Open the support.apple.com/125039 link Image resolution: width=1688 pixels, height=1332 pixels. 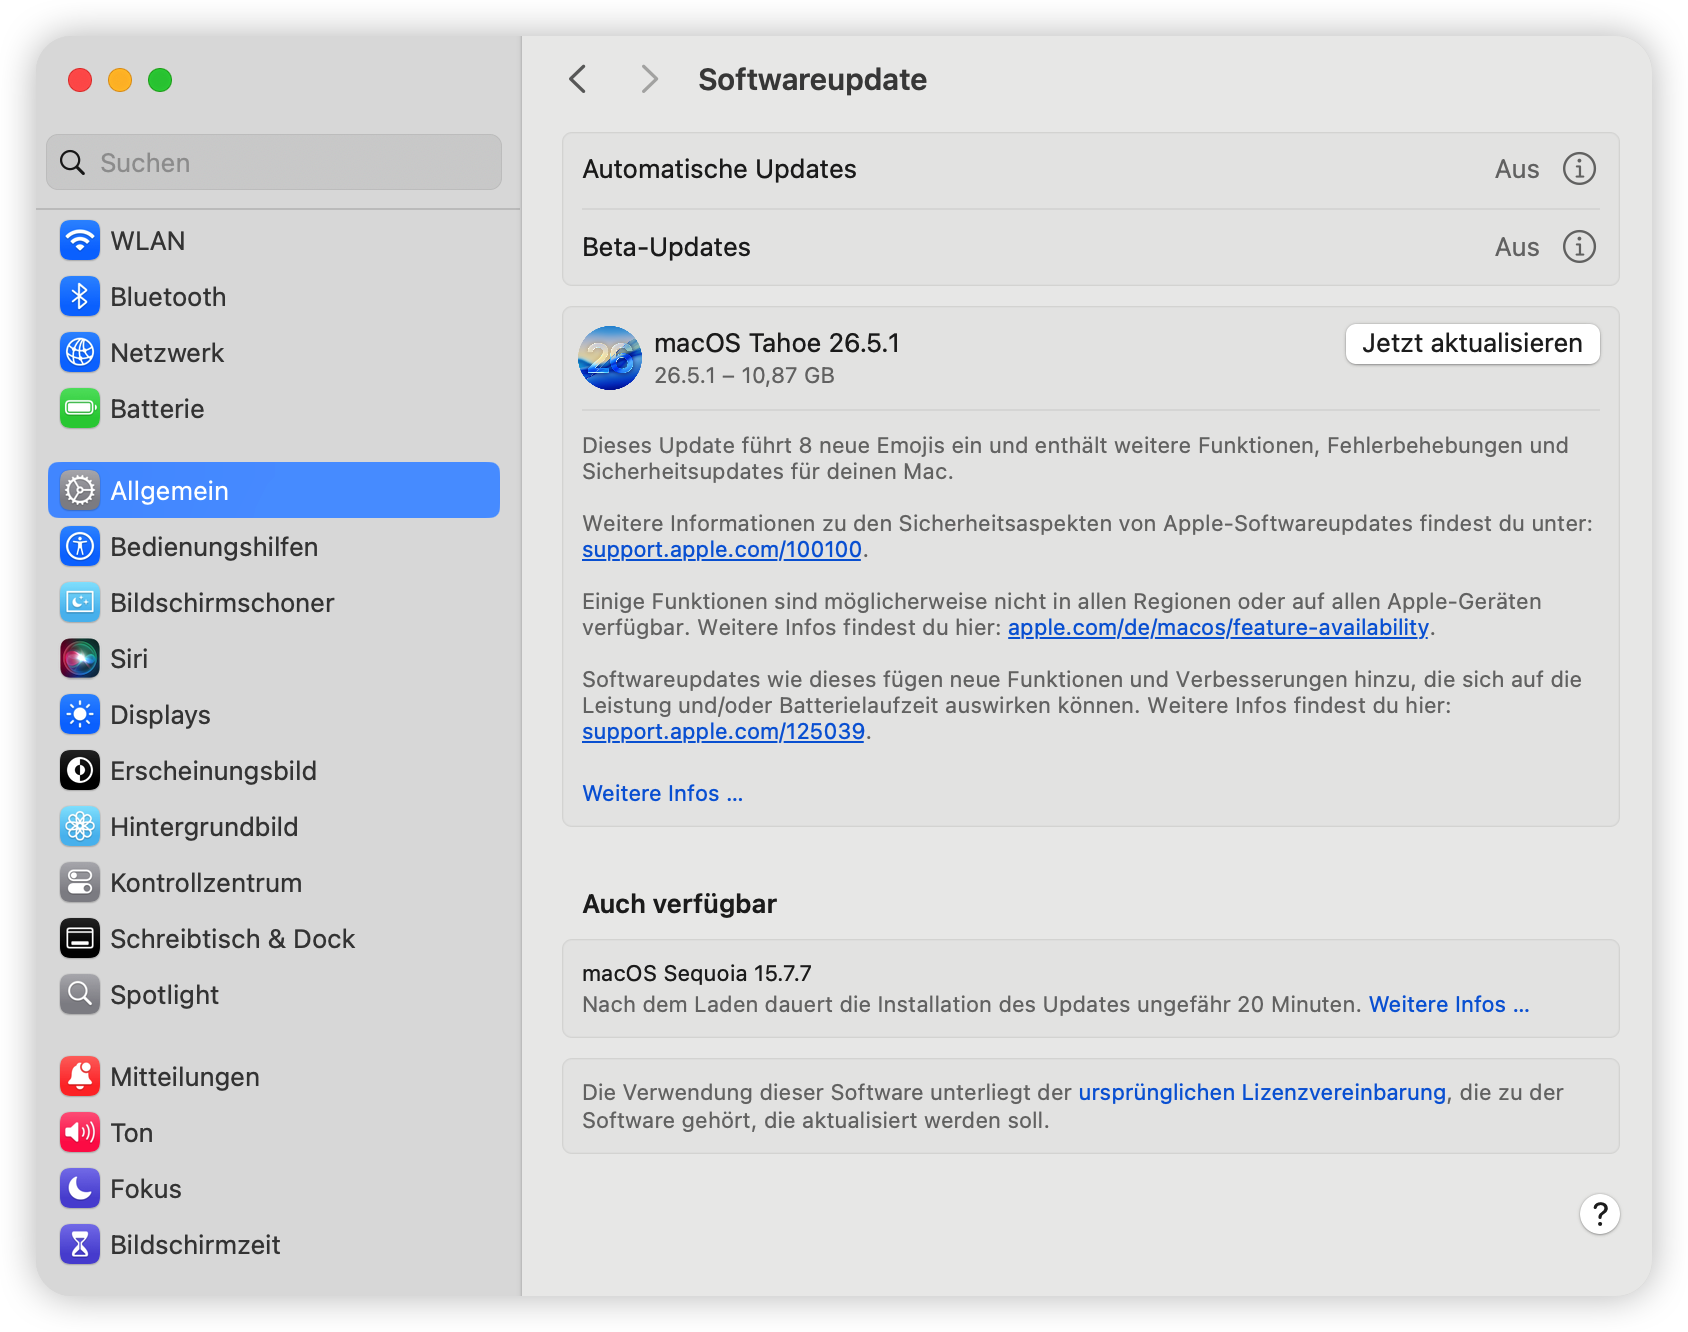723,732
